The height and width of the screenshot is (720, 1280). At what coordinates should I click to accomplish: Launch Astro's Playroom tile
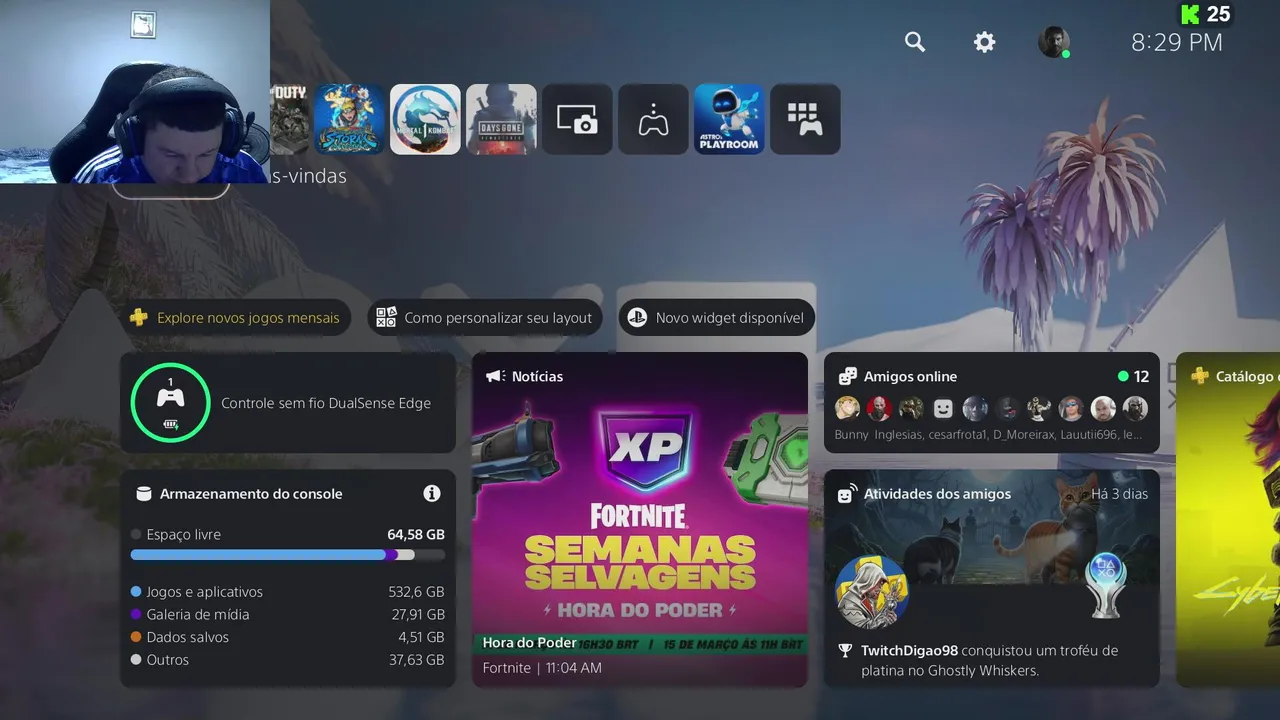(x=729, y=119)
